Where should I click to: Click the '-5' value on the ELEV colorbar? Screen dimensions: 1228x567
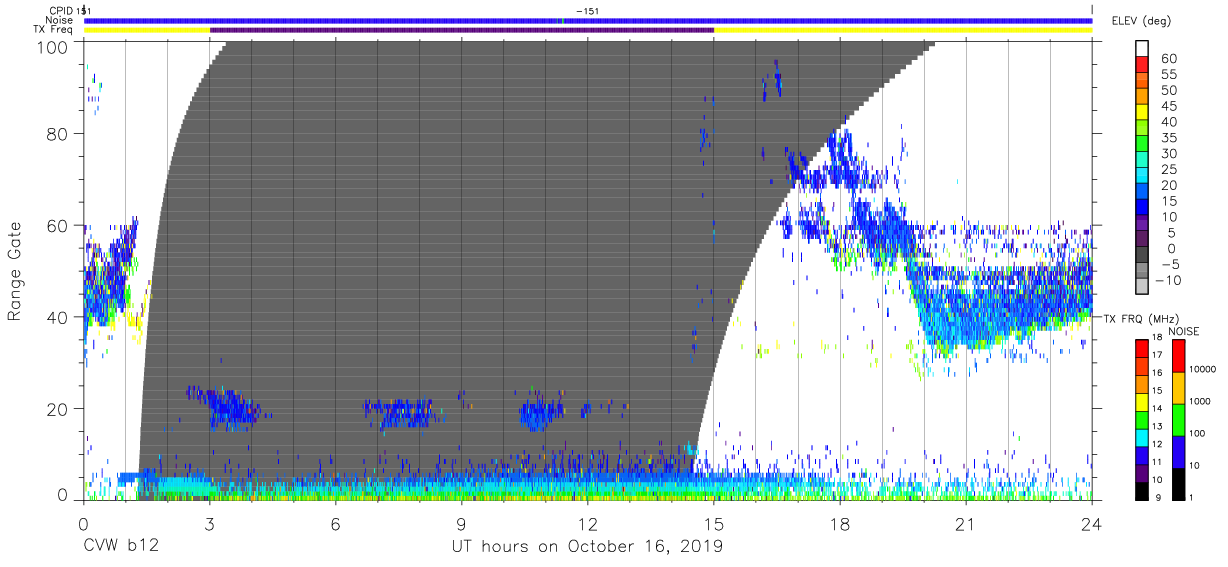click(x=1169, y=264)
